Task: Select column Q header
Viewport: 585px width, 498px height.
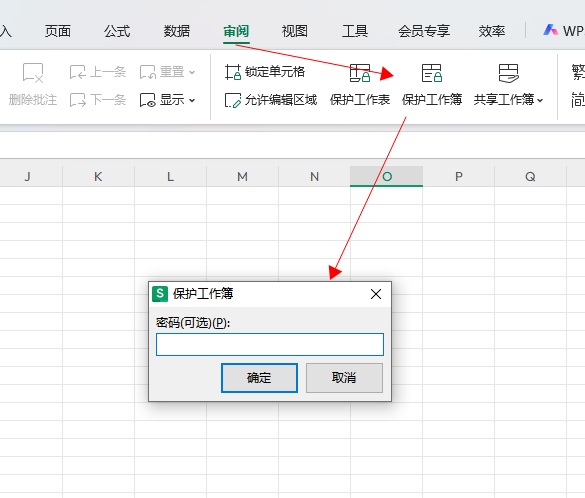Action: click(x=531, y=176)
